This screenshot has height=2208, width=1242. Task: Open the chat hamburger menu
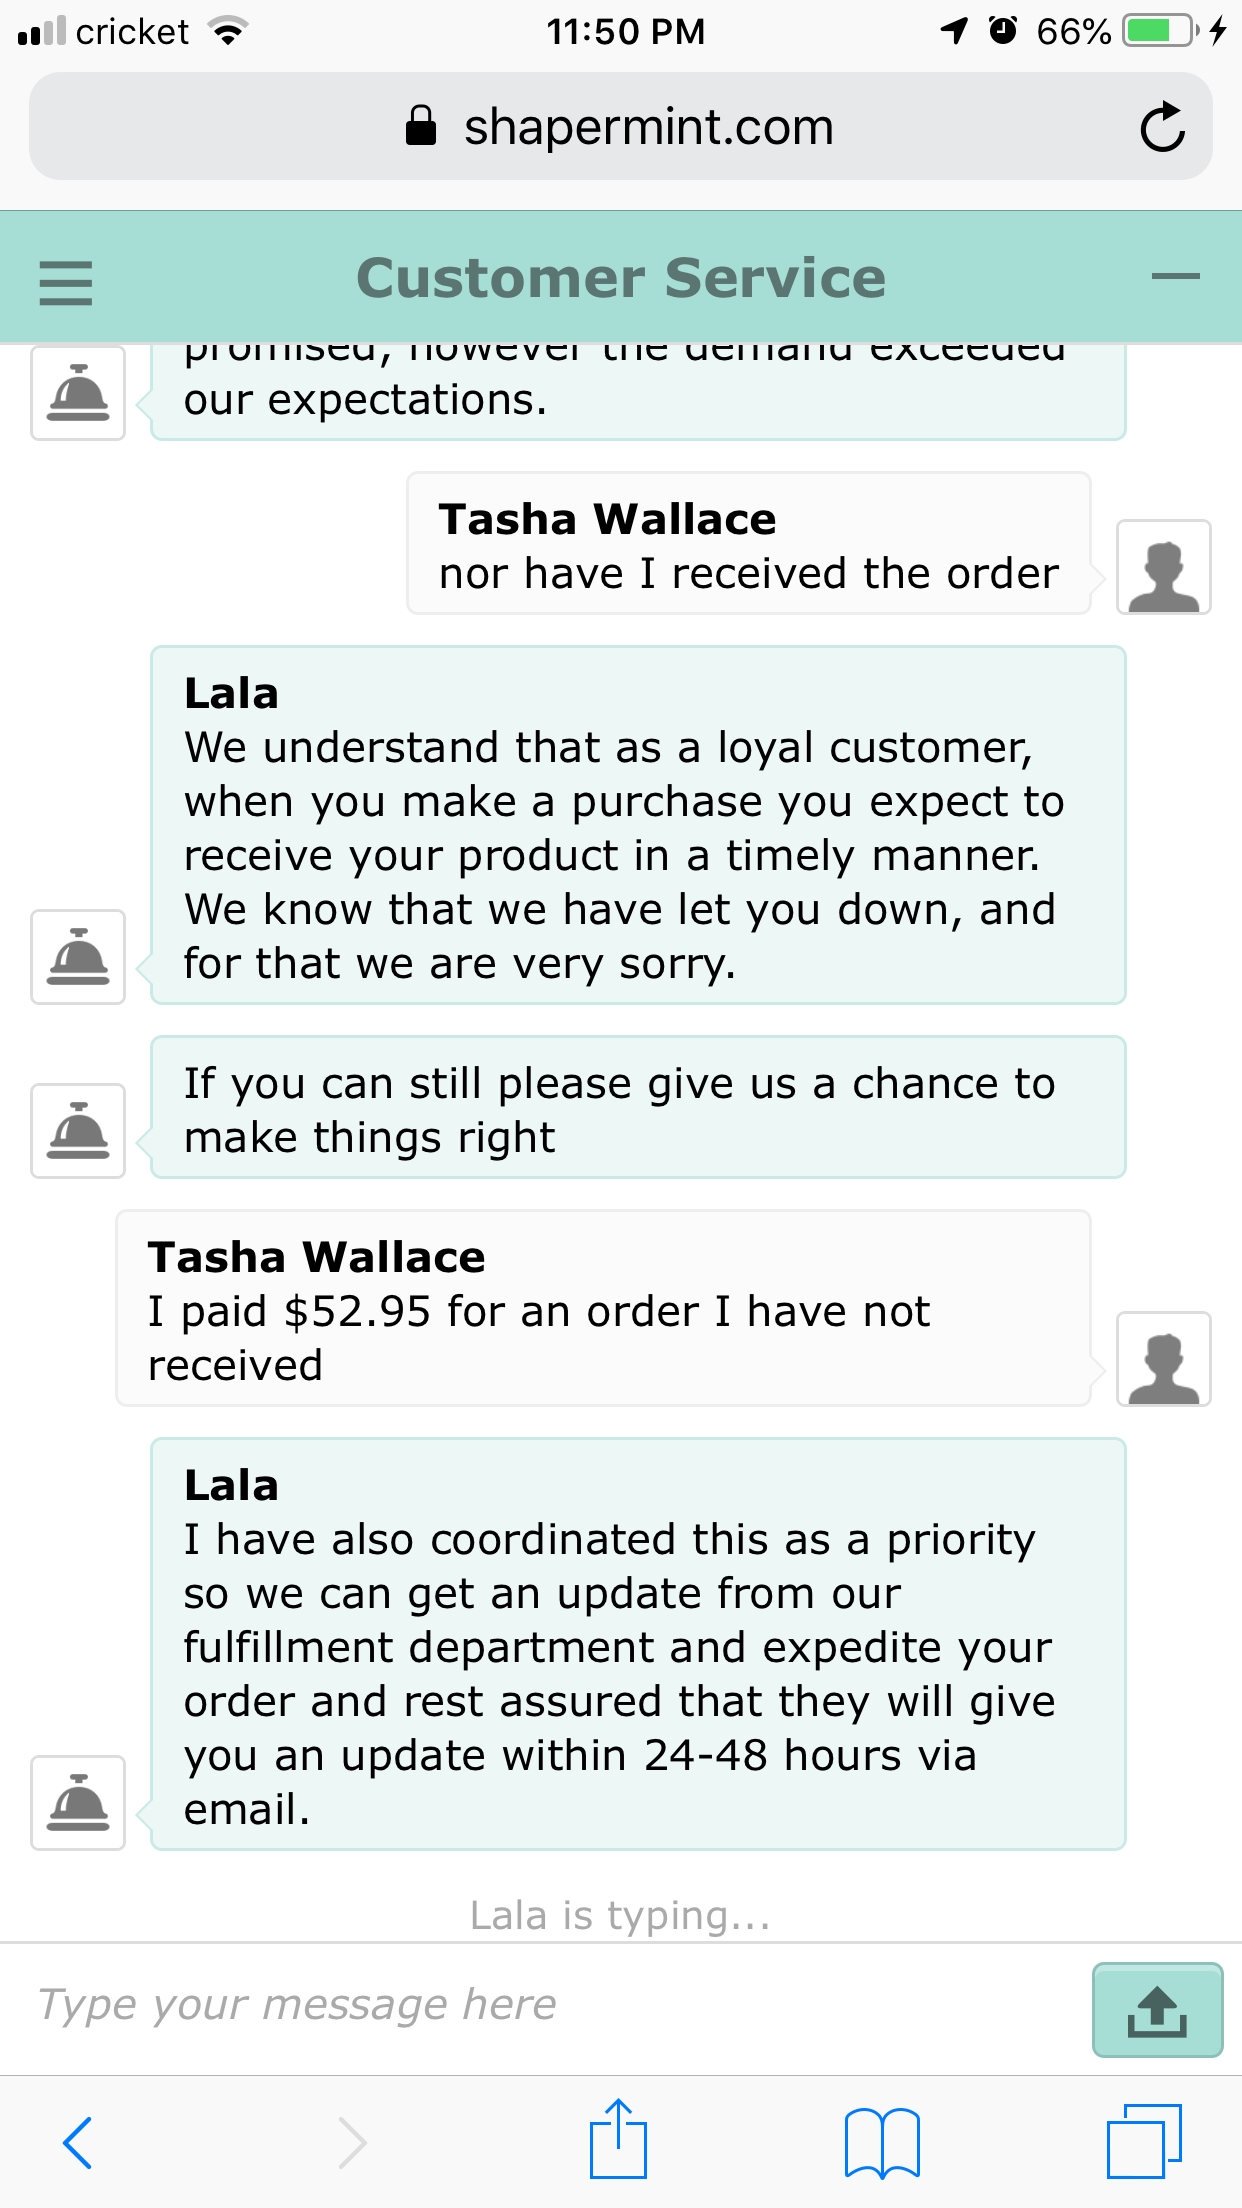tap(66, 282)
